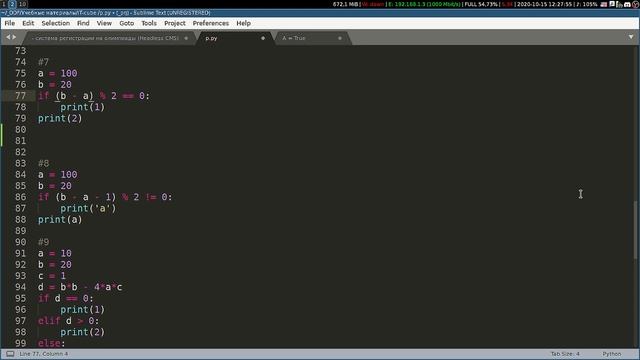Close the Headless CMS tab using its dot
The image size is (640, 360).
tap(186, 38)
